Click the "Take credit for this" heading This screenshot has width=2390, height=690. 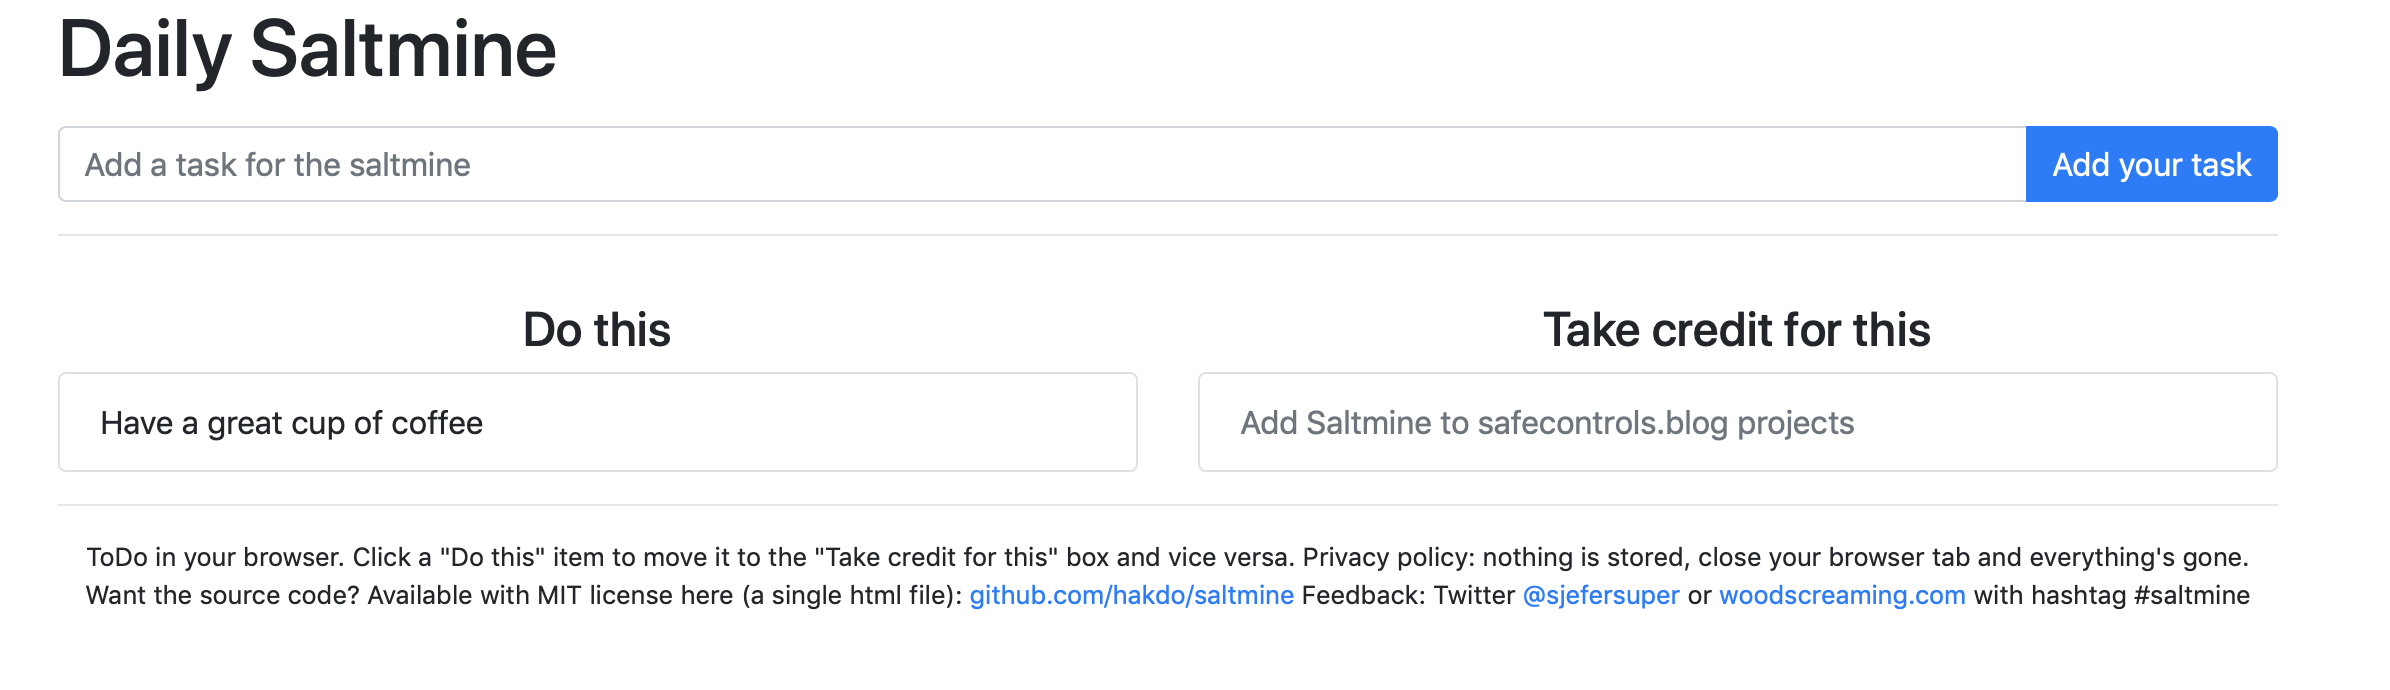click(1737, 329)
